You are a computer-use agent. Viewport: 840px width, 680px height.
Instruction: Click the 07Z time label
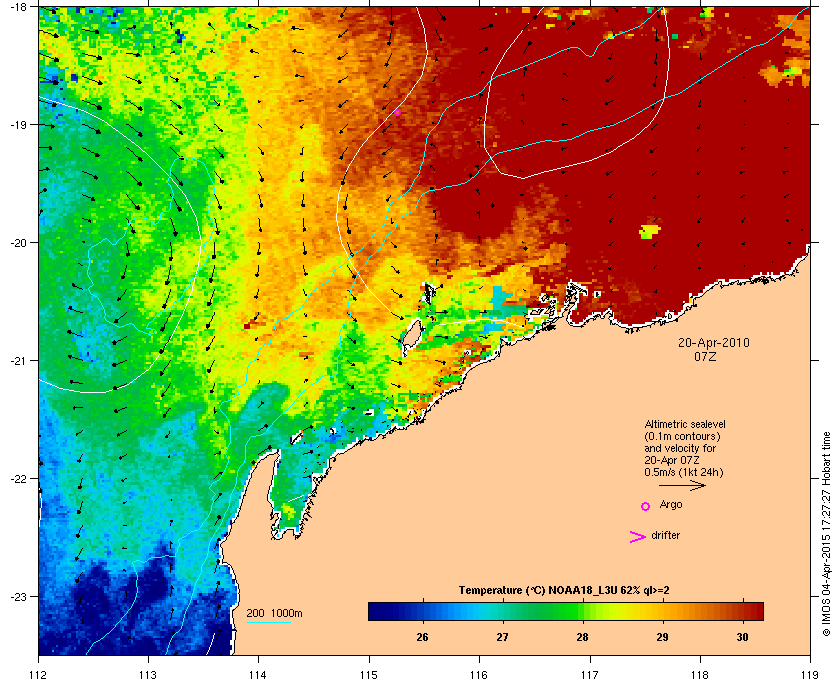coord(705,356)
